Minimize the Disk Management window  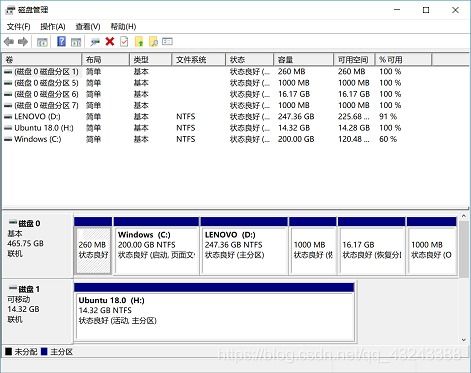tap(397, 10)
